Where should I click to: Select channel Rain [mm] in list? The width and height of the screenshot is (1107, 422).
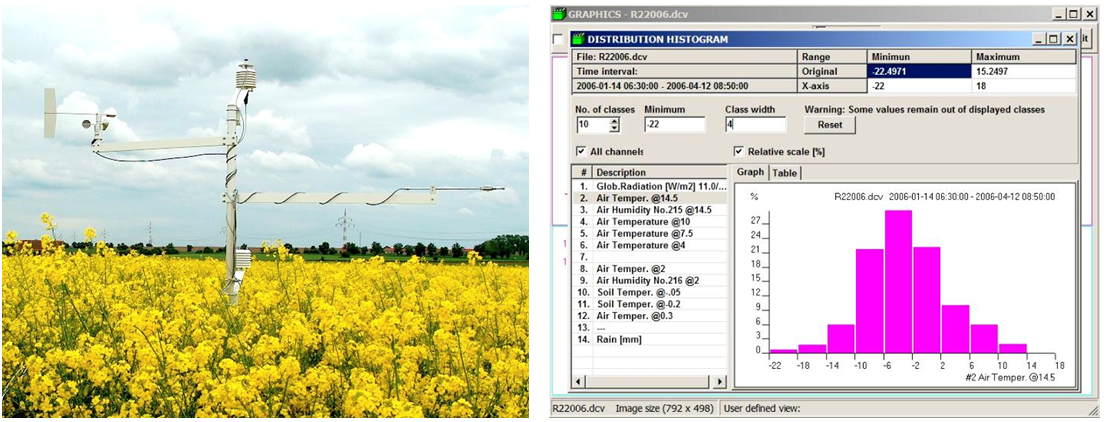[x=618, y=340]
